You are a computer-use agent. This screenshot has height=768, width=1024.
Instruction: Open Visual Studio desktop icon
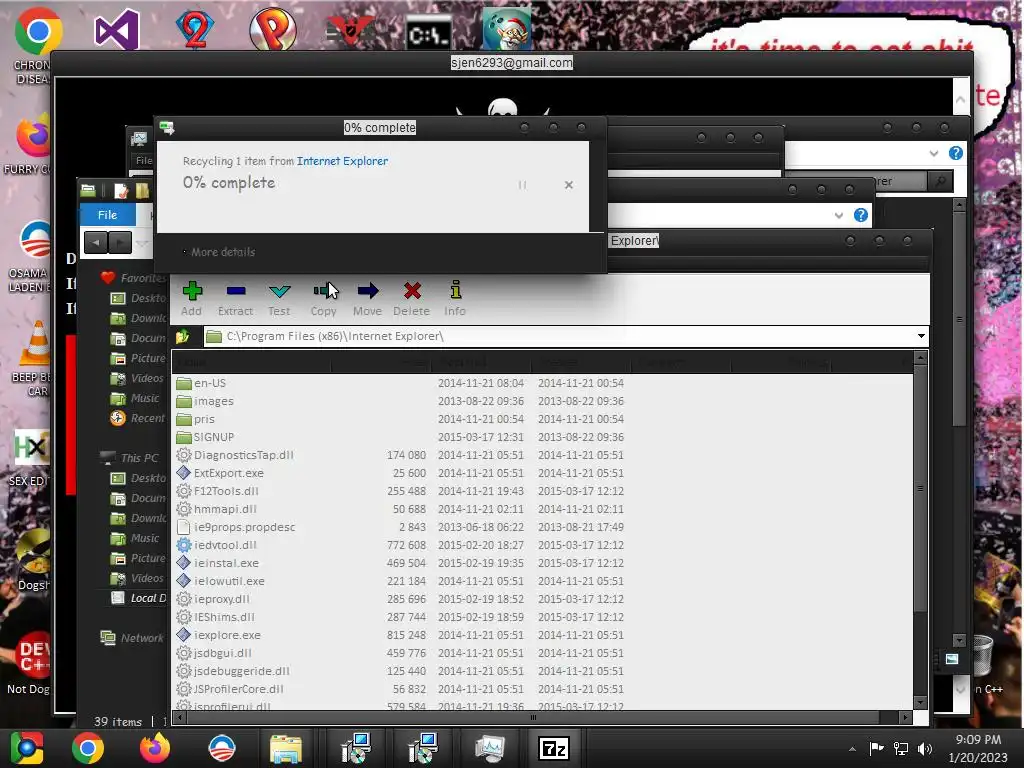pos(117,29)
